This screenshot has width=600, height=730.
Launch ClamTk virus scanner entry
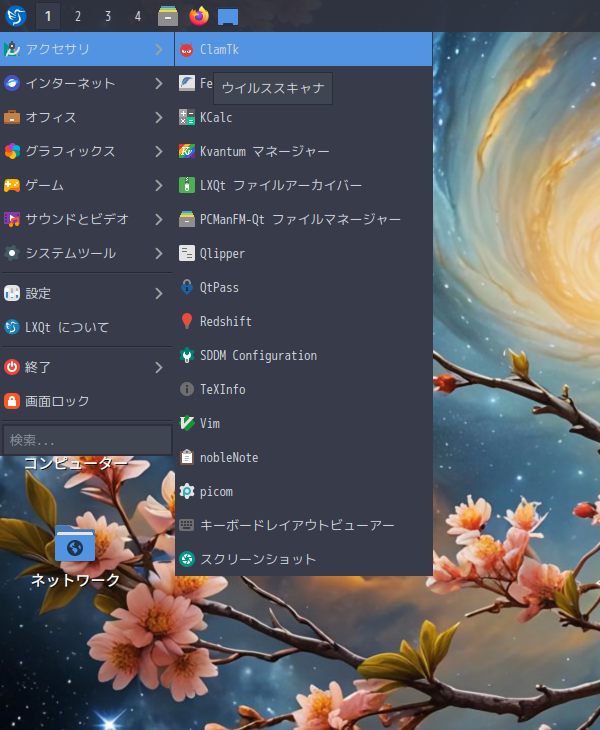click(303, 49)
